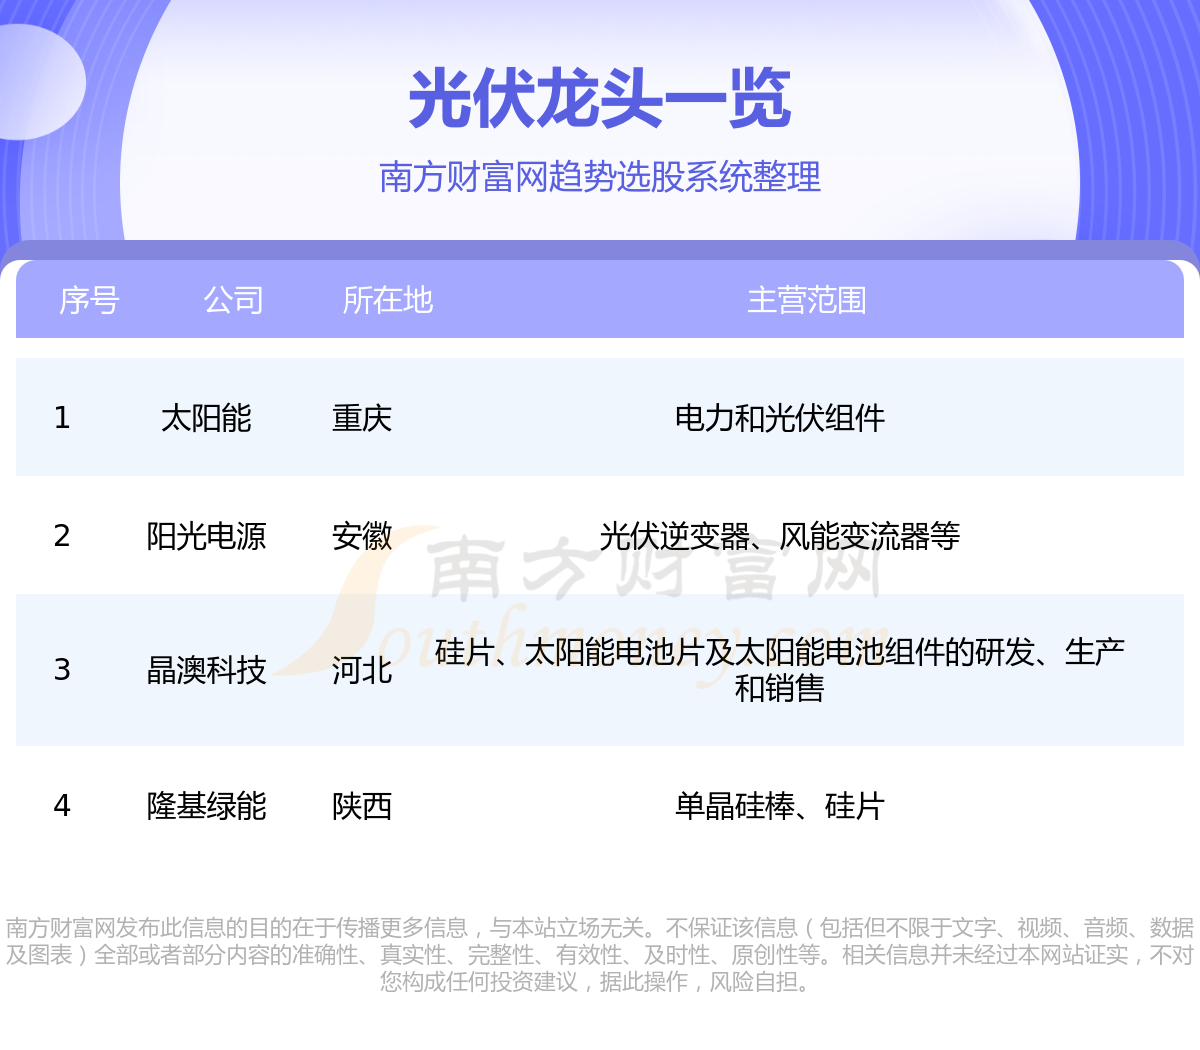Select business scope 电力和光伏组件
This screenshot has width=1200, height=1050.
[780, 418]
